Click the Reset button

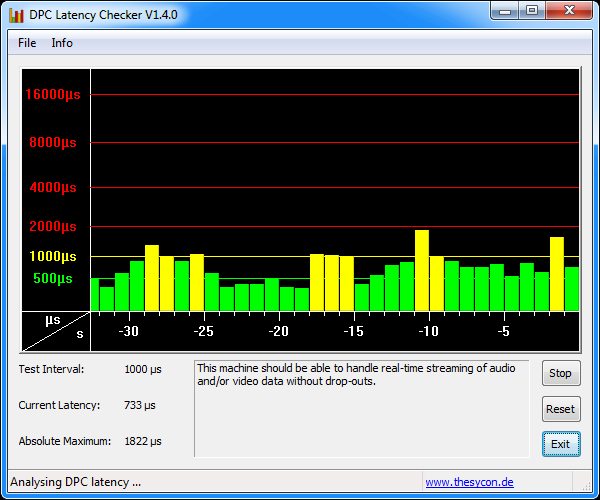(561, 409)
